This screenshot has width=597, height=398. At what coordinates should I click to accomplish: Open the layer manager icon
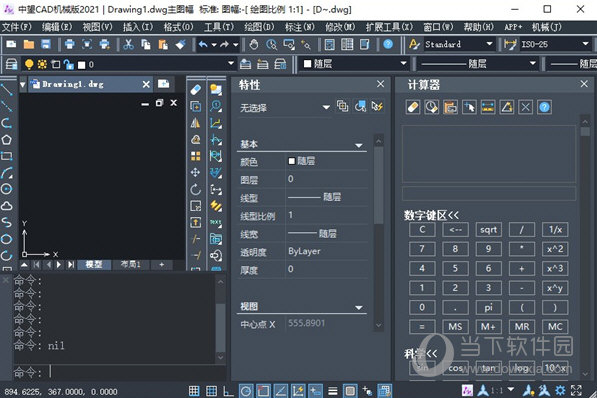click(x=11, y=64)
